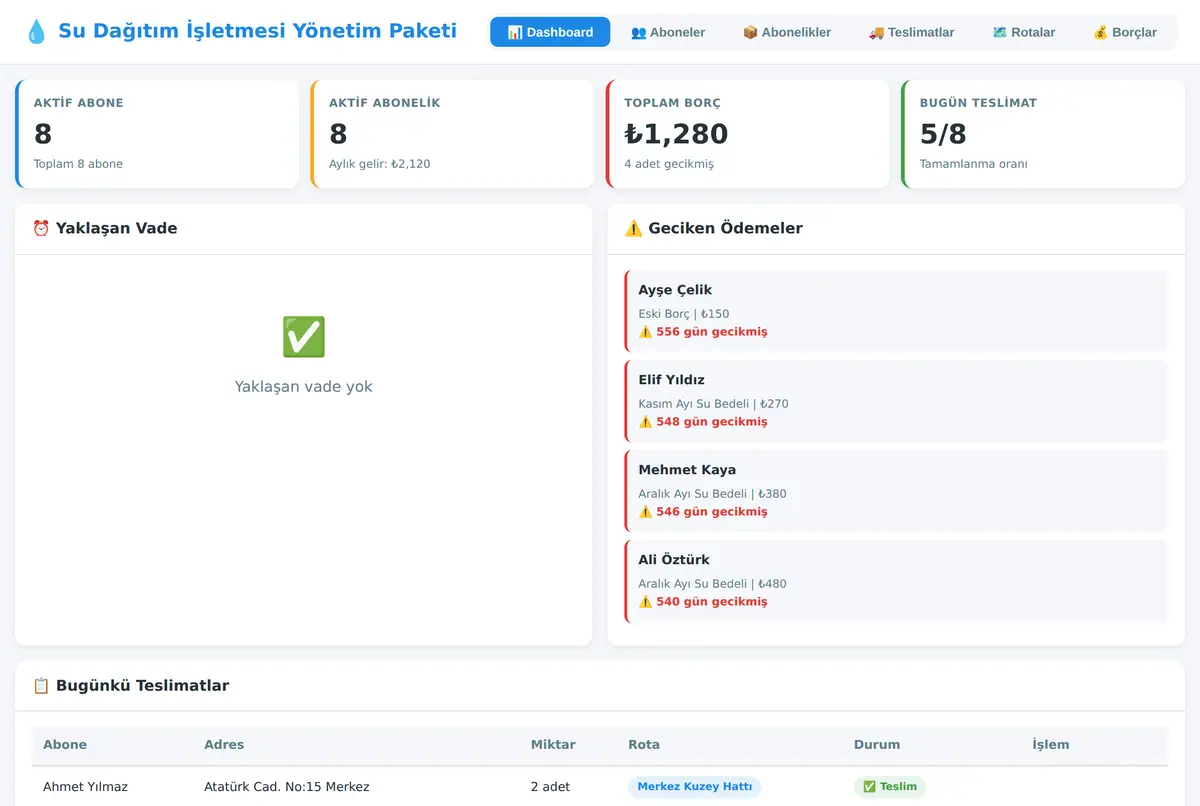Image resolution: width=1200 pixels, height=806 pixels.
Task: Click the Adres column header
Action: coord(224,745)
